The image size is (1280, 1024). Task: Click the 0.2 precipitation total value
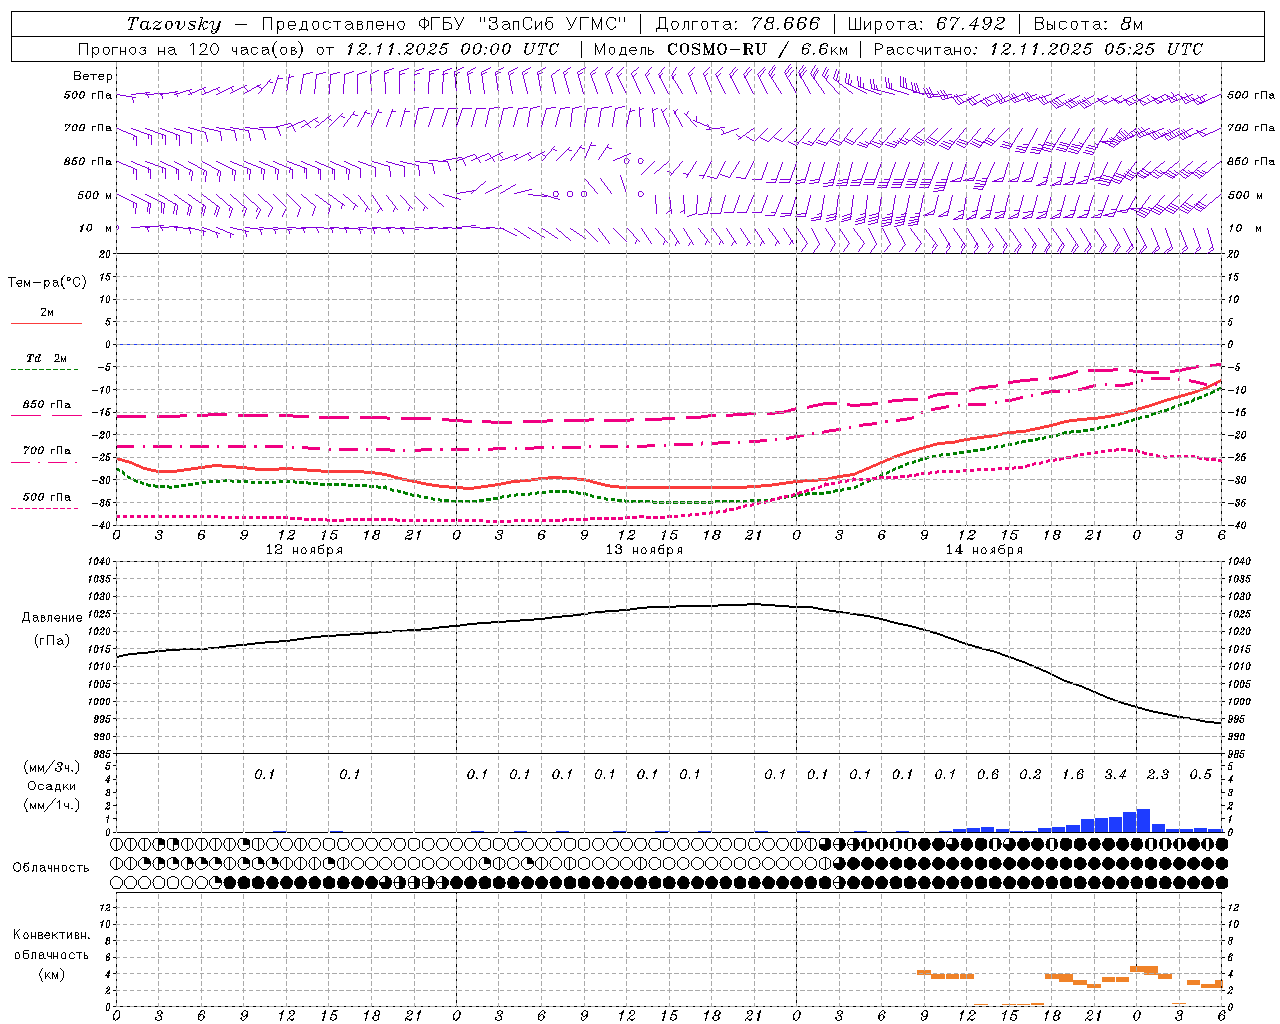pos(1030,775)
